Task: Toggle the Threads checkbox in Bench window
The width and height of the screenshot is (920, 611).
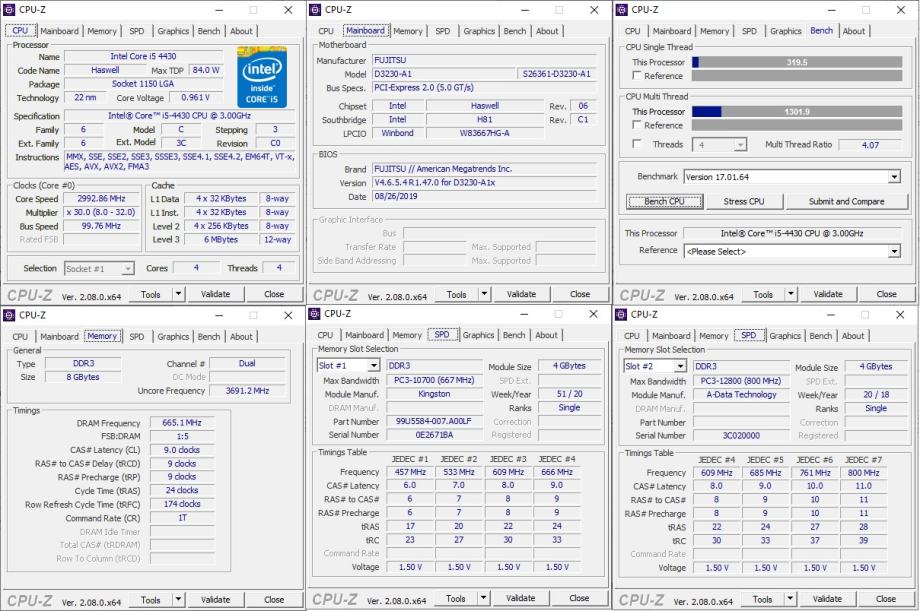Action: tap(637, 145)
